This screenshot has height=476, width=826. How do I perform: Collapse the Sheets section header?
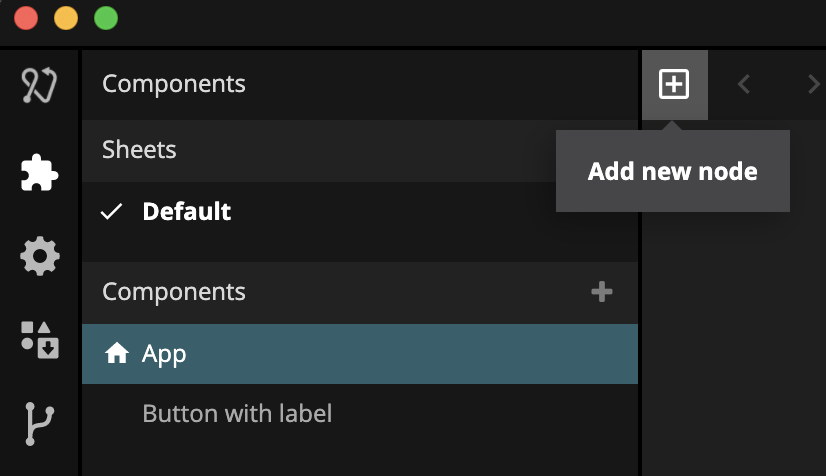[139, 150]
